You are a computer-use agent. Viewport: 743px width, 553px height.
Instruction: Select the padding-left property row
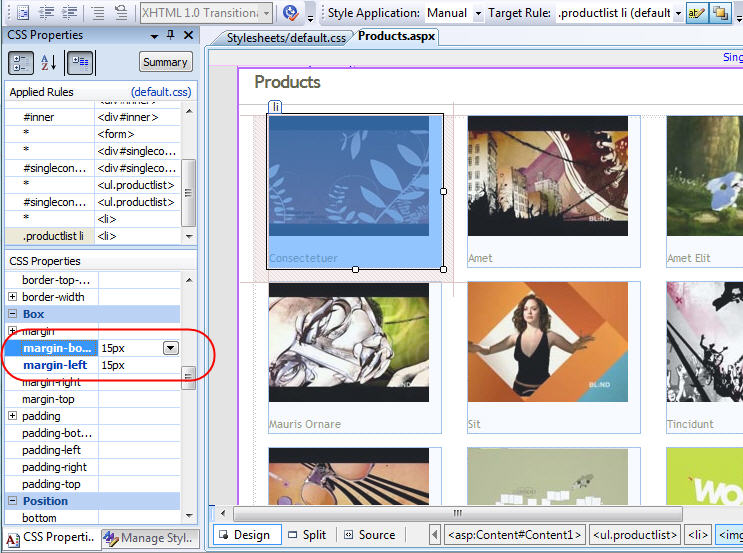click(x=92, y=450)
